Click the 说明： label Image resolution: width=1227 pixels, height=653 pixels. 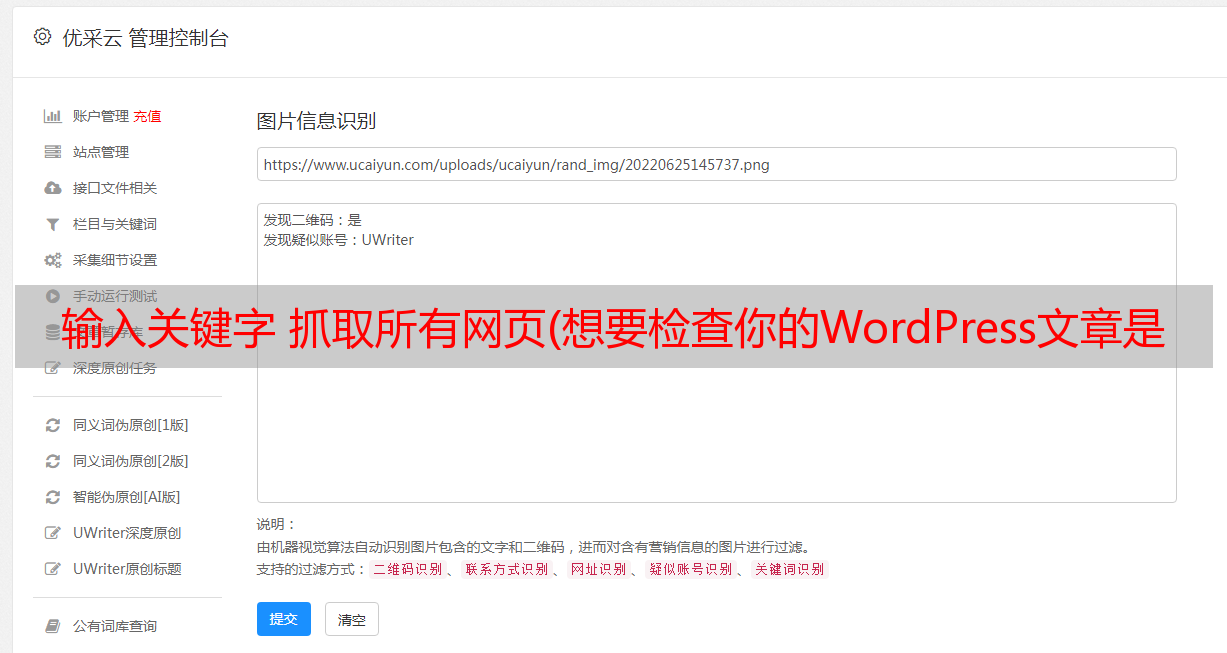(x=277, y=524)
